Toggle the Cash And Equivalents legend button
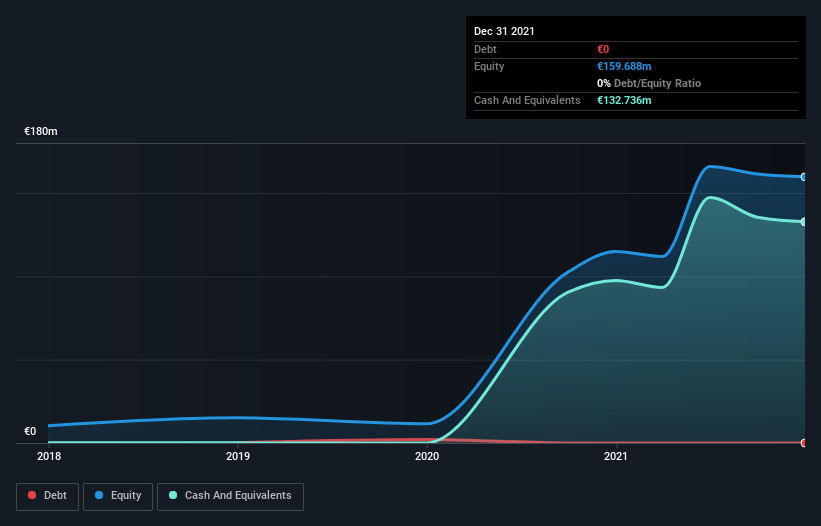821x526 pixels. tap(230, 496)
